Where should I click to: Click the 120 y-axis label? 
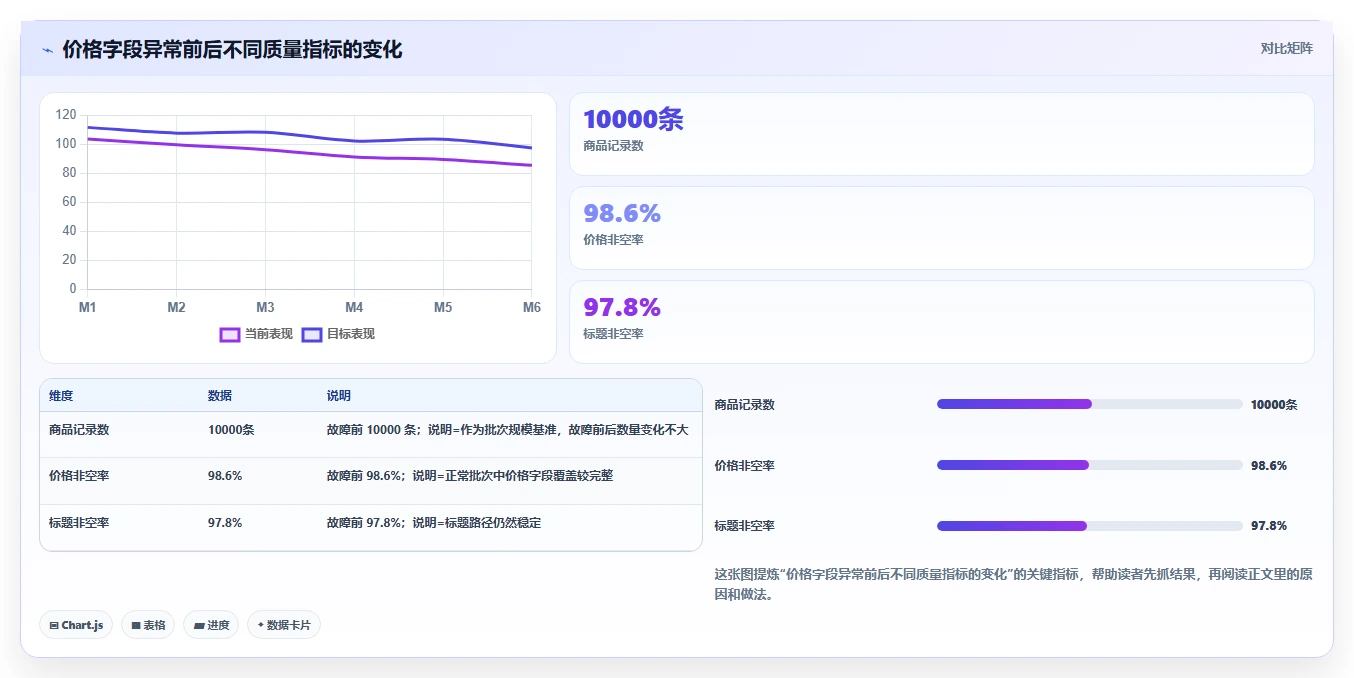66,115
